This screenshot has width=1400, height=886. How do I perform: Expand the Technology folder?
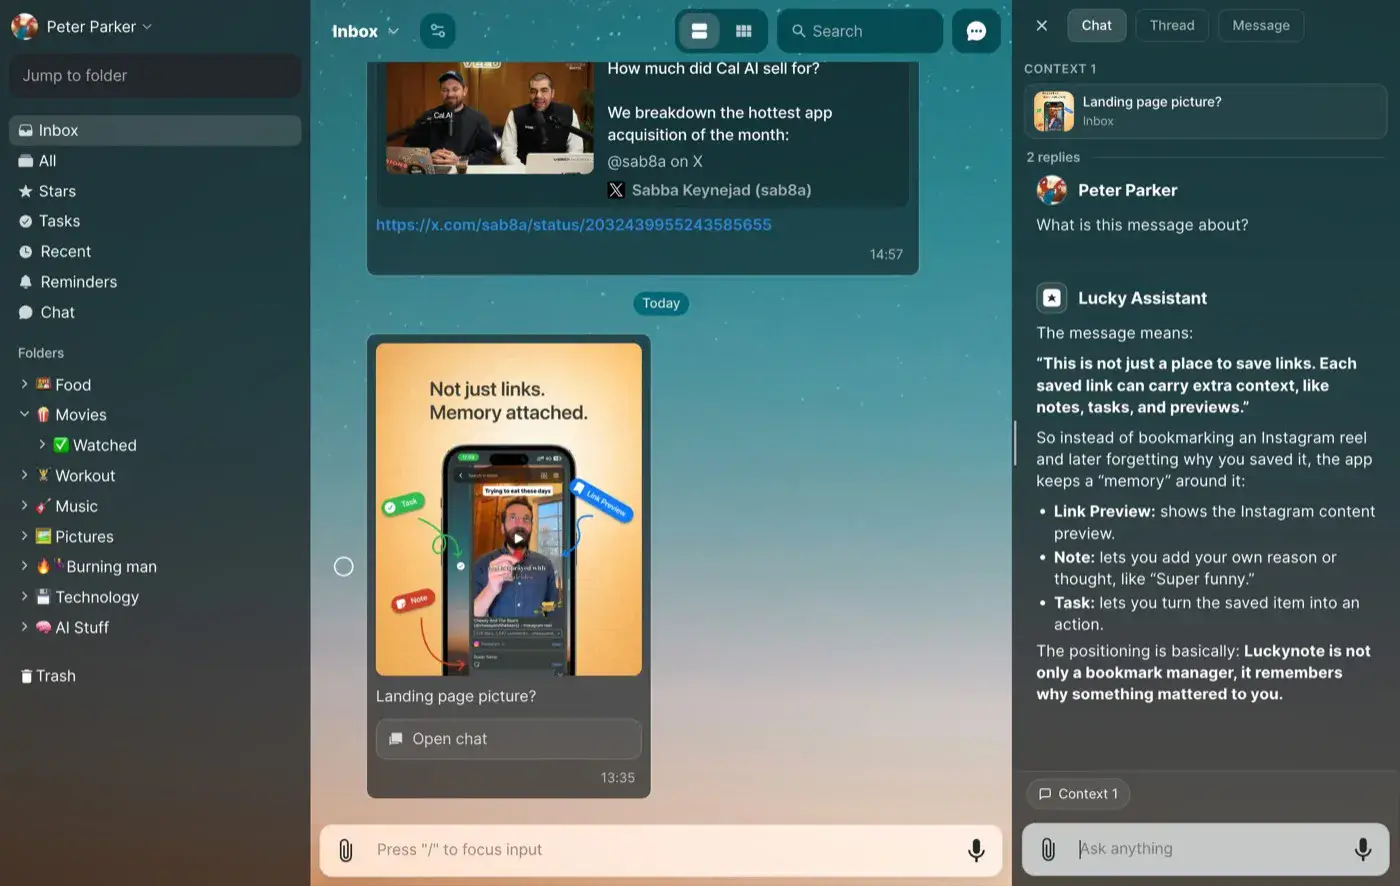click(24, 597)
